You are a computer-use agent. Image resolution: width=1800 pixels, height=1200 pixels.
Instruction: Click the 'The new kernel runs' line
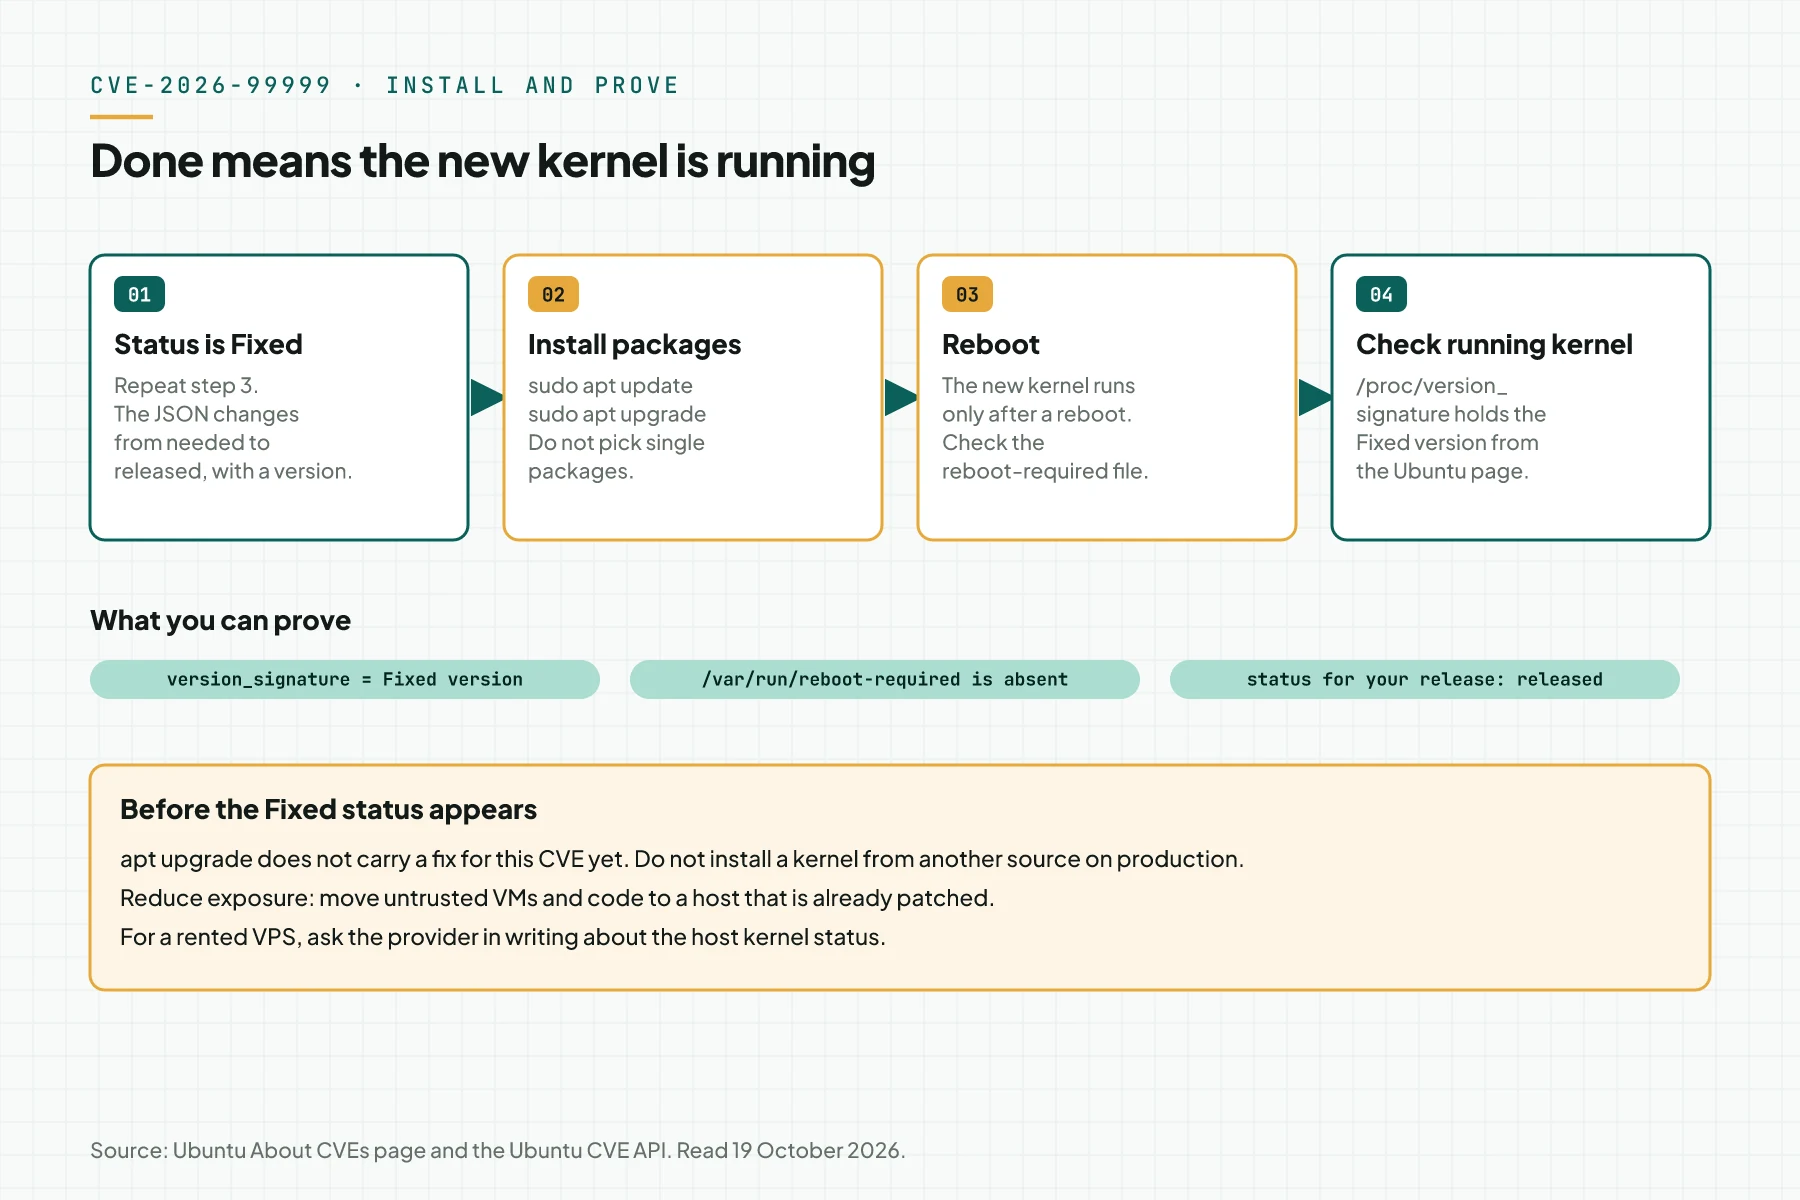tap(1038, 385)
